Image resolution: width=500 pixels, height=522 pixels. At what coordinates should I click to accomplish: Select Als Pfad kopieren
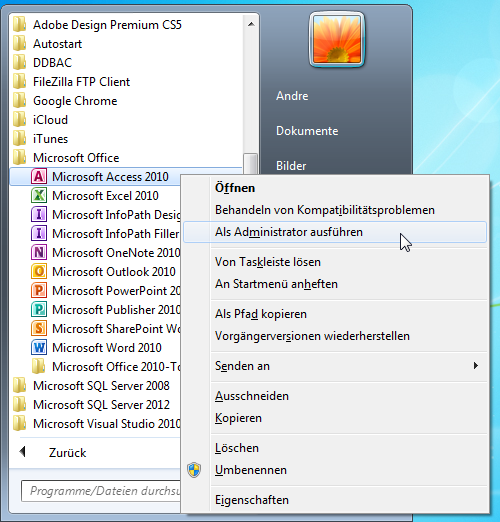pos(335,314)
